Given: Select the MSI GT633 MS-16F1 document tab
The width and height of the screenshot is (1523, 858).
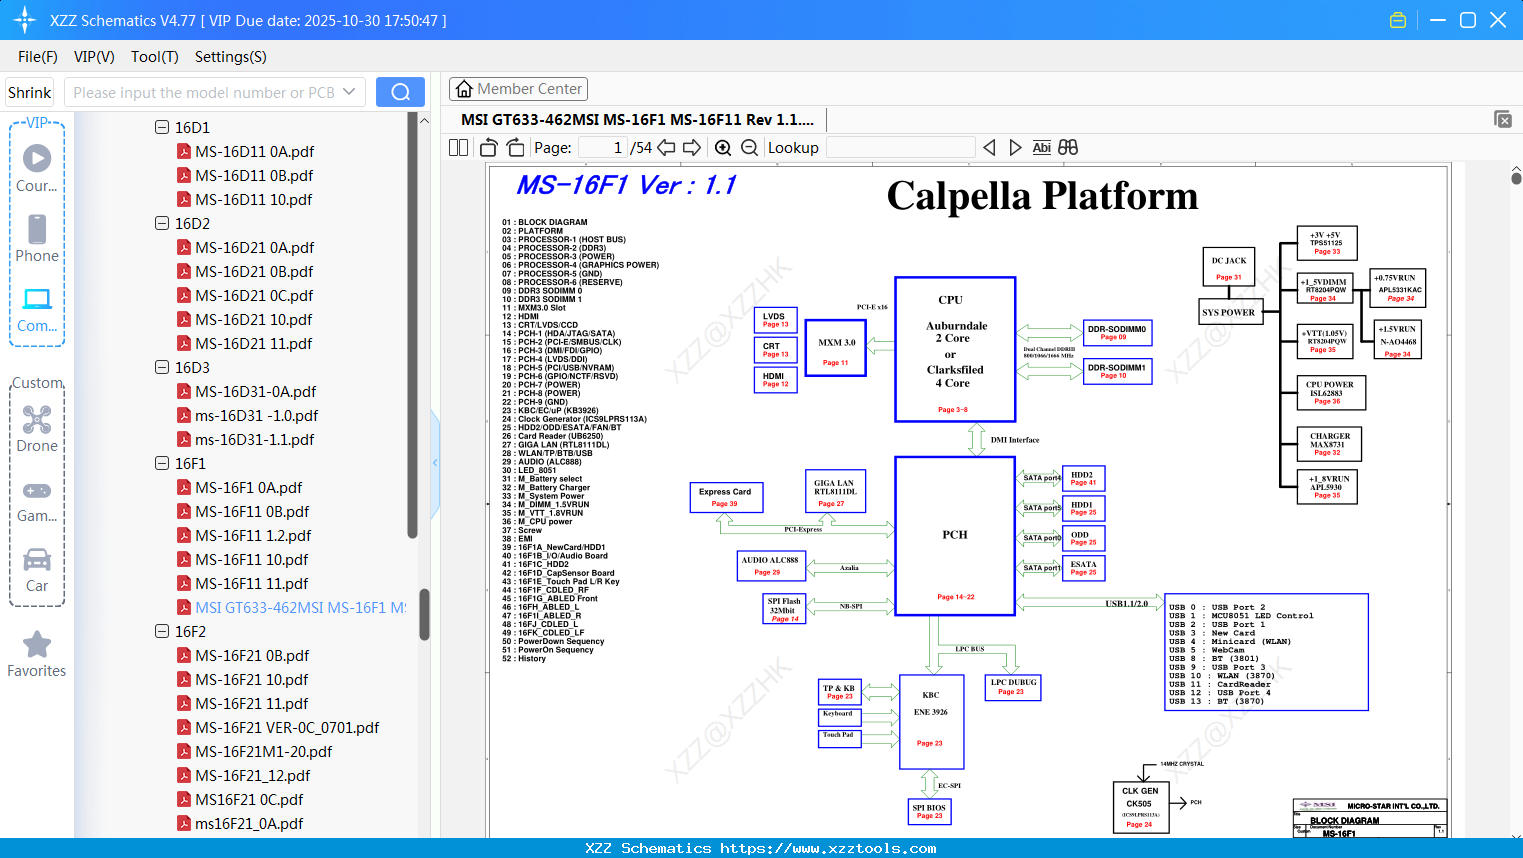Looking at the screenshot, I should click(x=638, y=119).
